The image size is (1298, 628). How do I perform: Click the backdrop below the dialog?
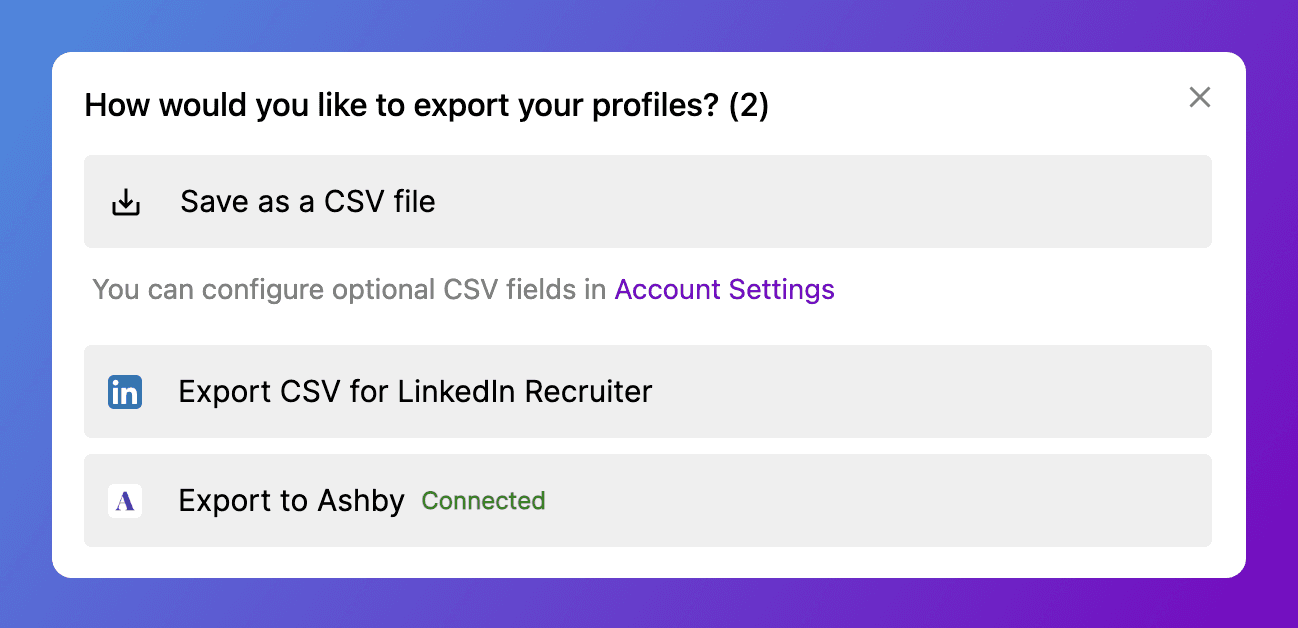tap(649, 604)
